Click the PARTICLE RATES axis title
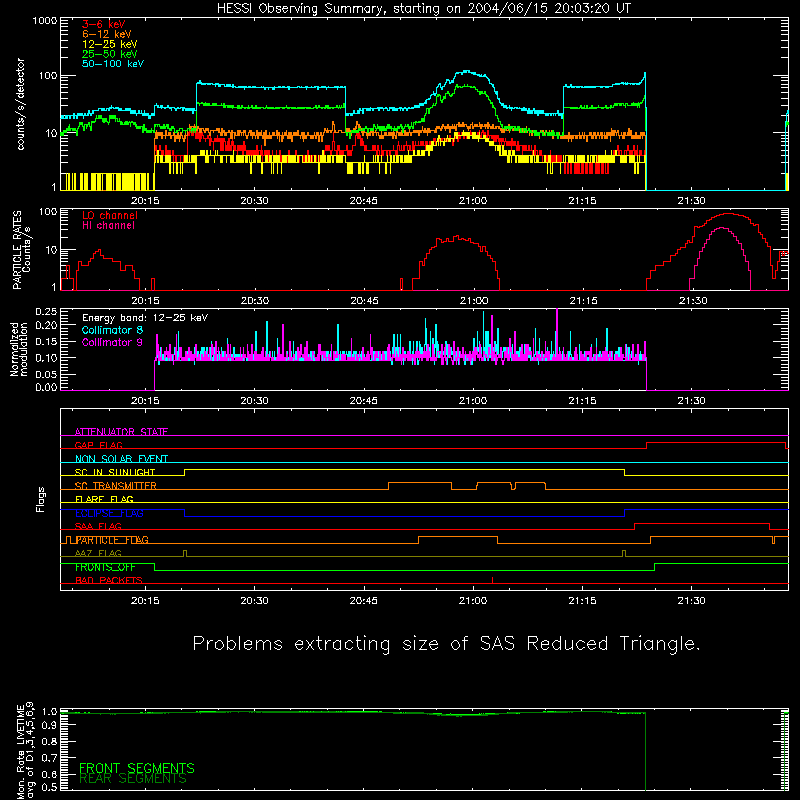The height and width of the screenshot is (800, 800). tap(21, 250)
